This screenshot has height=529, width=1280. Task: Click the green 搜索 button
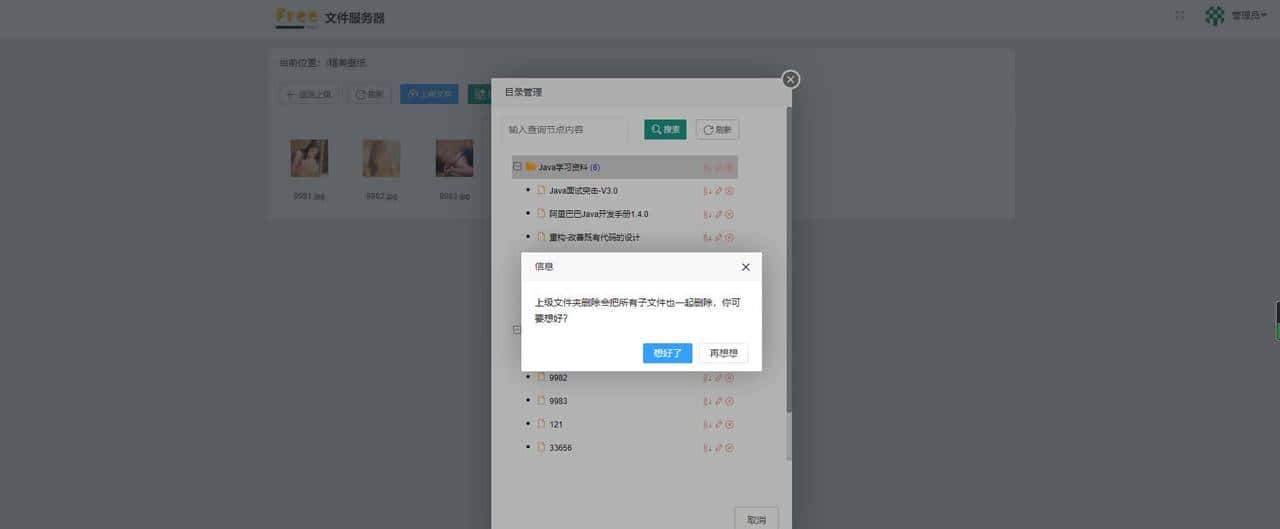pyautogui.click(x=665, y=129)
